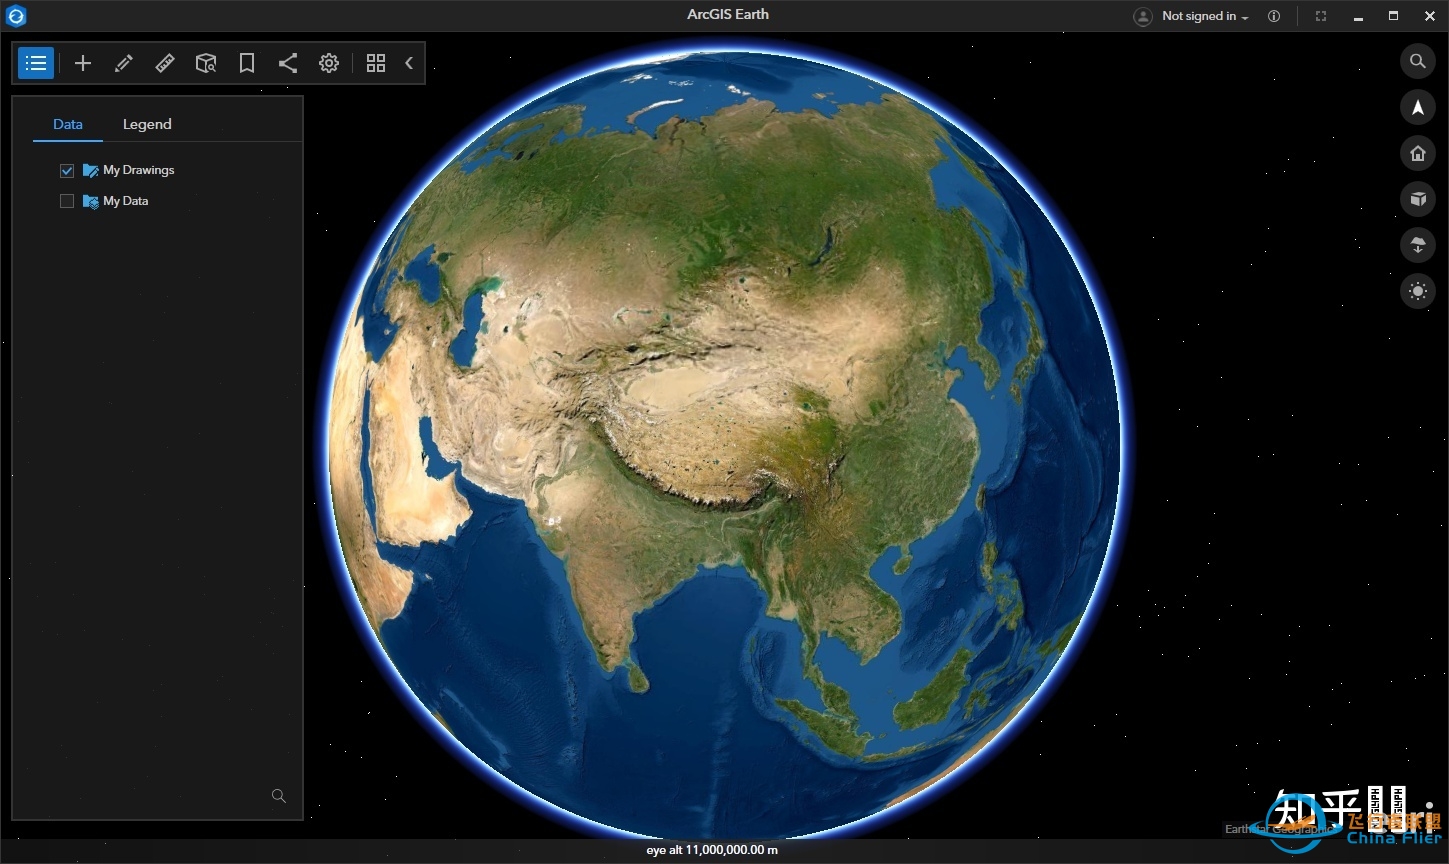Open the Add Data tool
Screen dimensions: 1449x864
tap(83, 63)
